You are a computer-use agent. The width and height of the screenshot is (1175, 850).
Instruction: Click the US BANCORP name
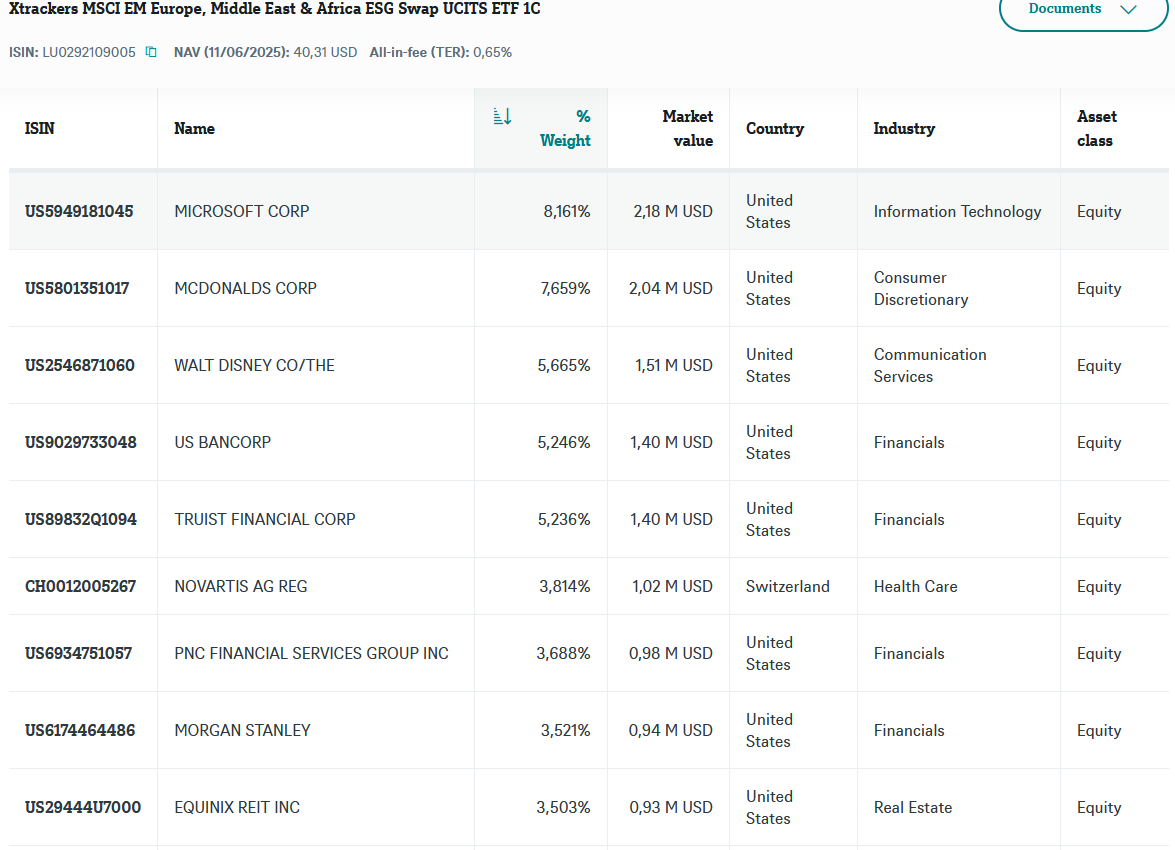pos(223,442)
